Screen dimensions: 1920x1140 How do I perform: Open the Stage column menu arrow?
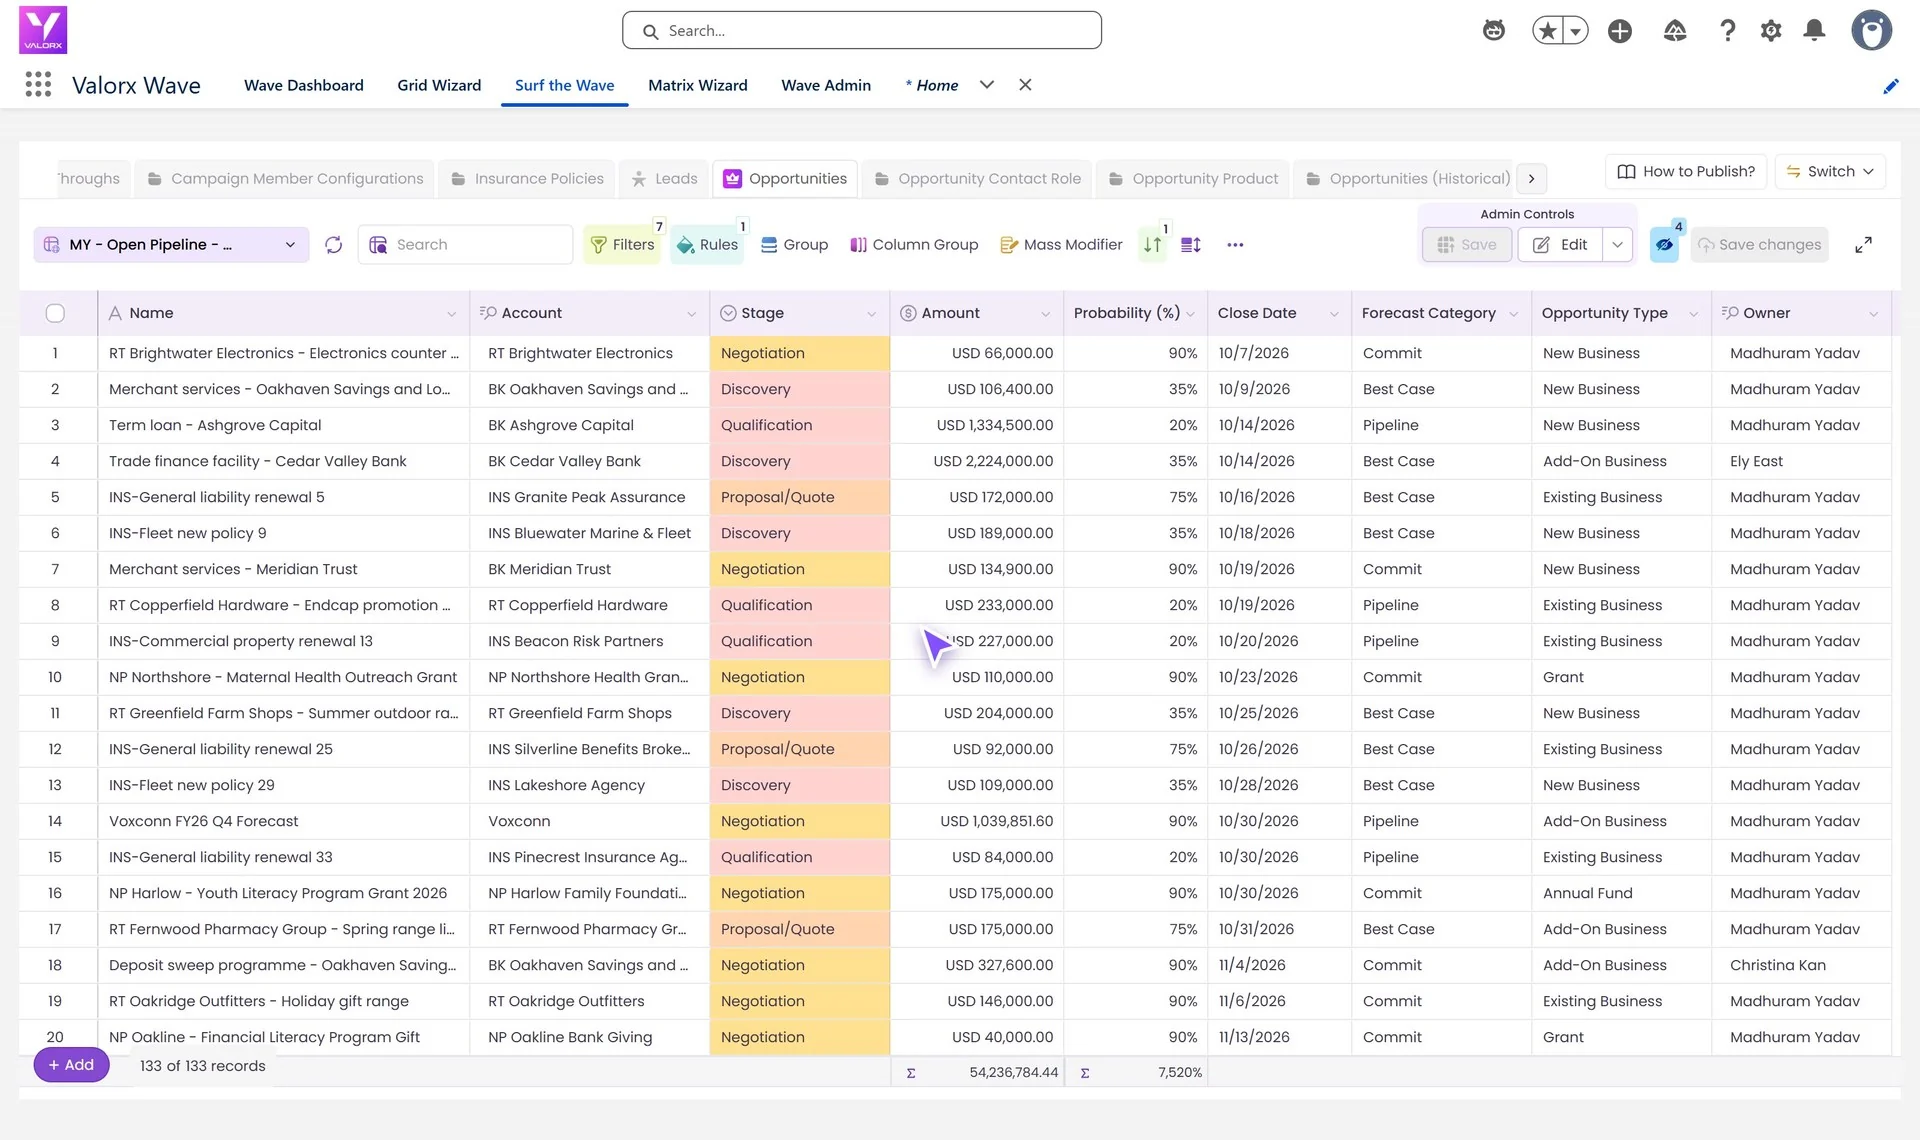pyautogui.click(x=871, y=314)
